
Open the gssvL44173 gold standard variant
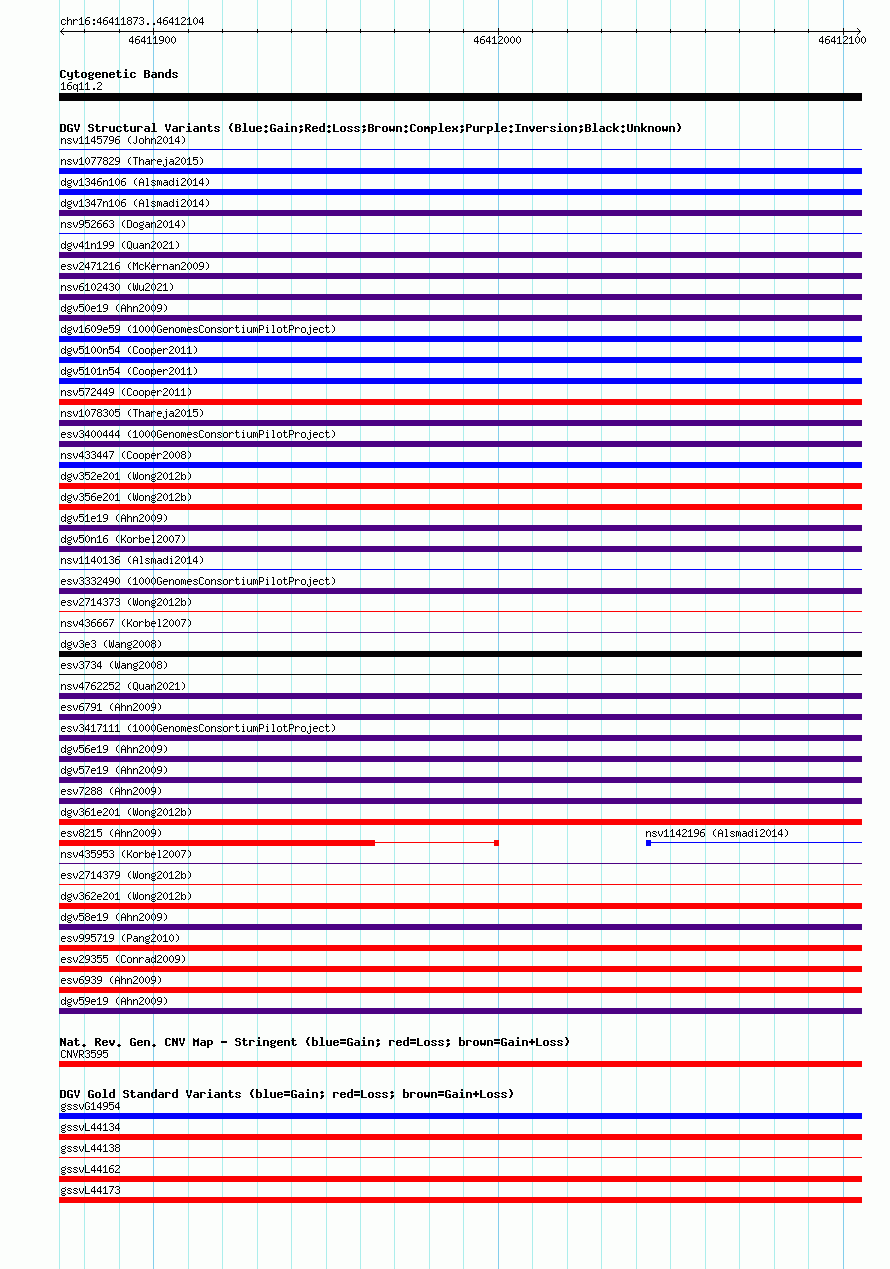(x=460, y=1200)
